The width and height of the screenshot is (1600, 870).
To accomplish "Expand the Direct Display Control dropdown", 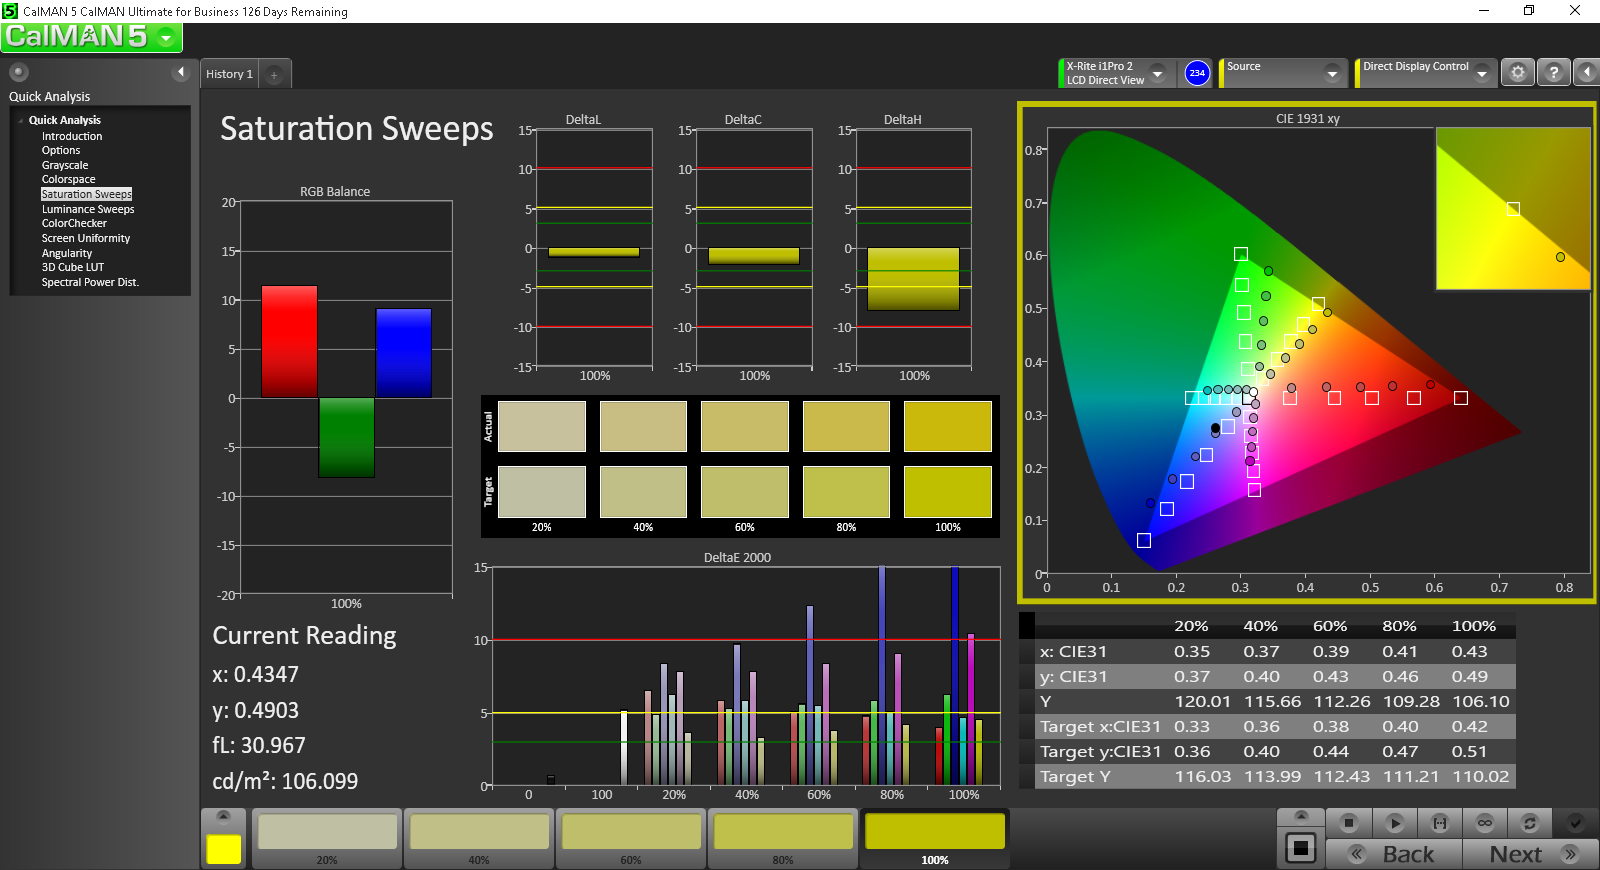I will point(1482,73).
